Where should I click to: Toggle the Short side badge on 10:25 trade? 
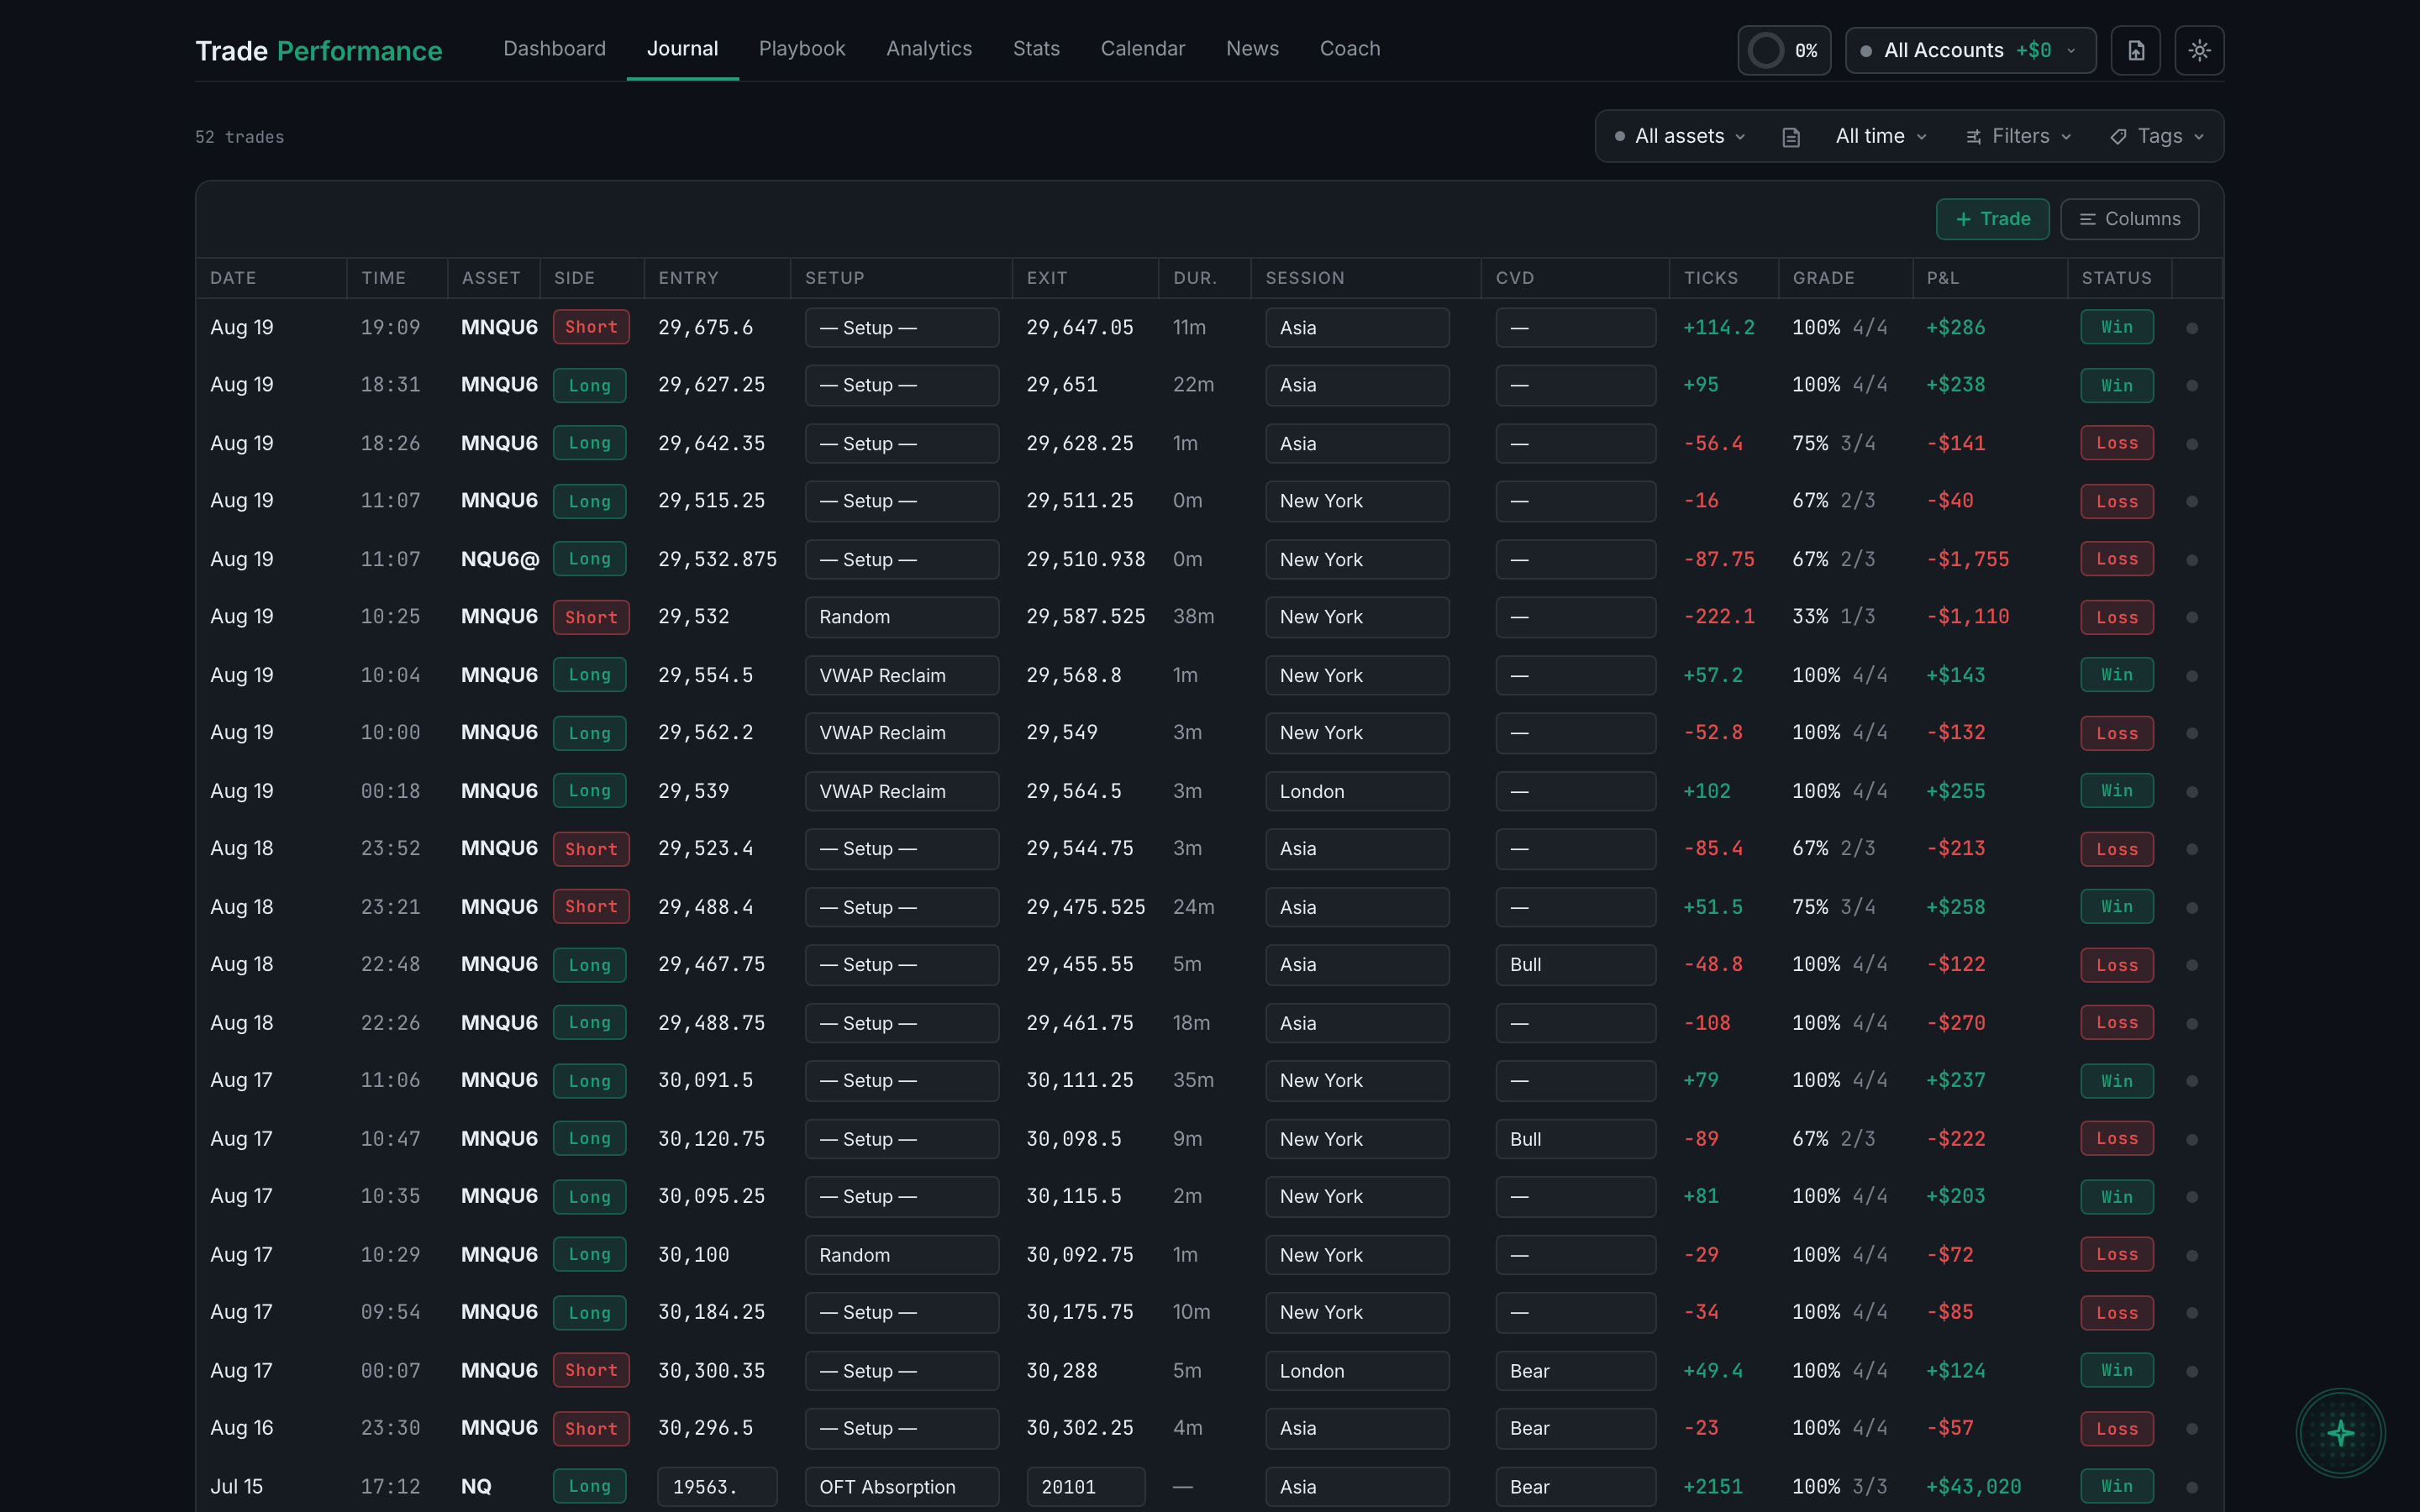click(591, 617)
